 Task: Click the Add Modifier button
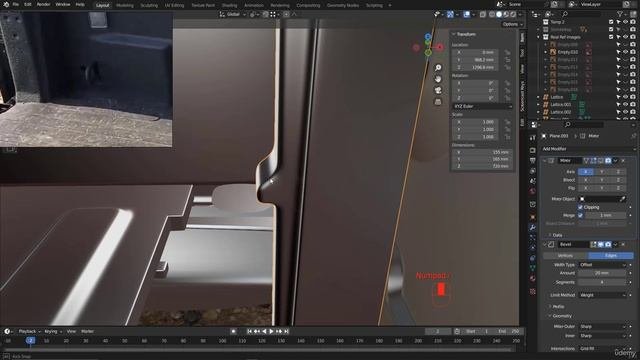click(588, 149)
